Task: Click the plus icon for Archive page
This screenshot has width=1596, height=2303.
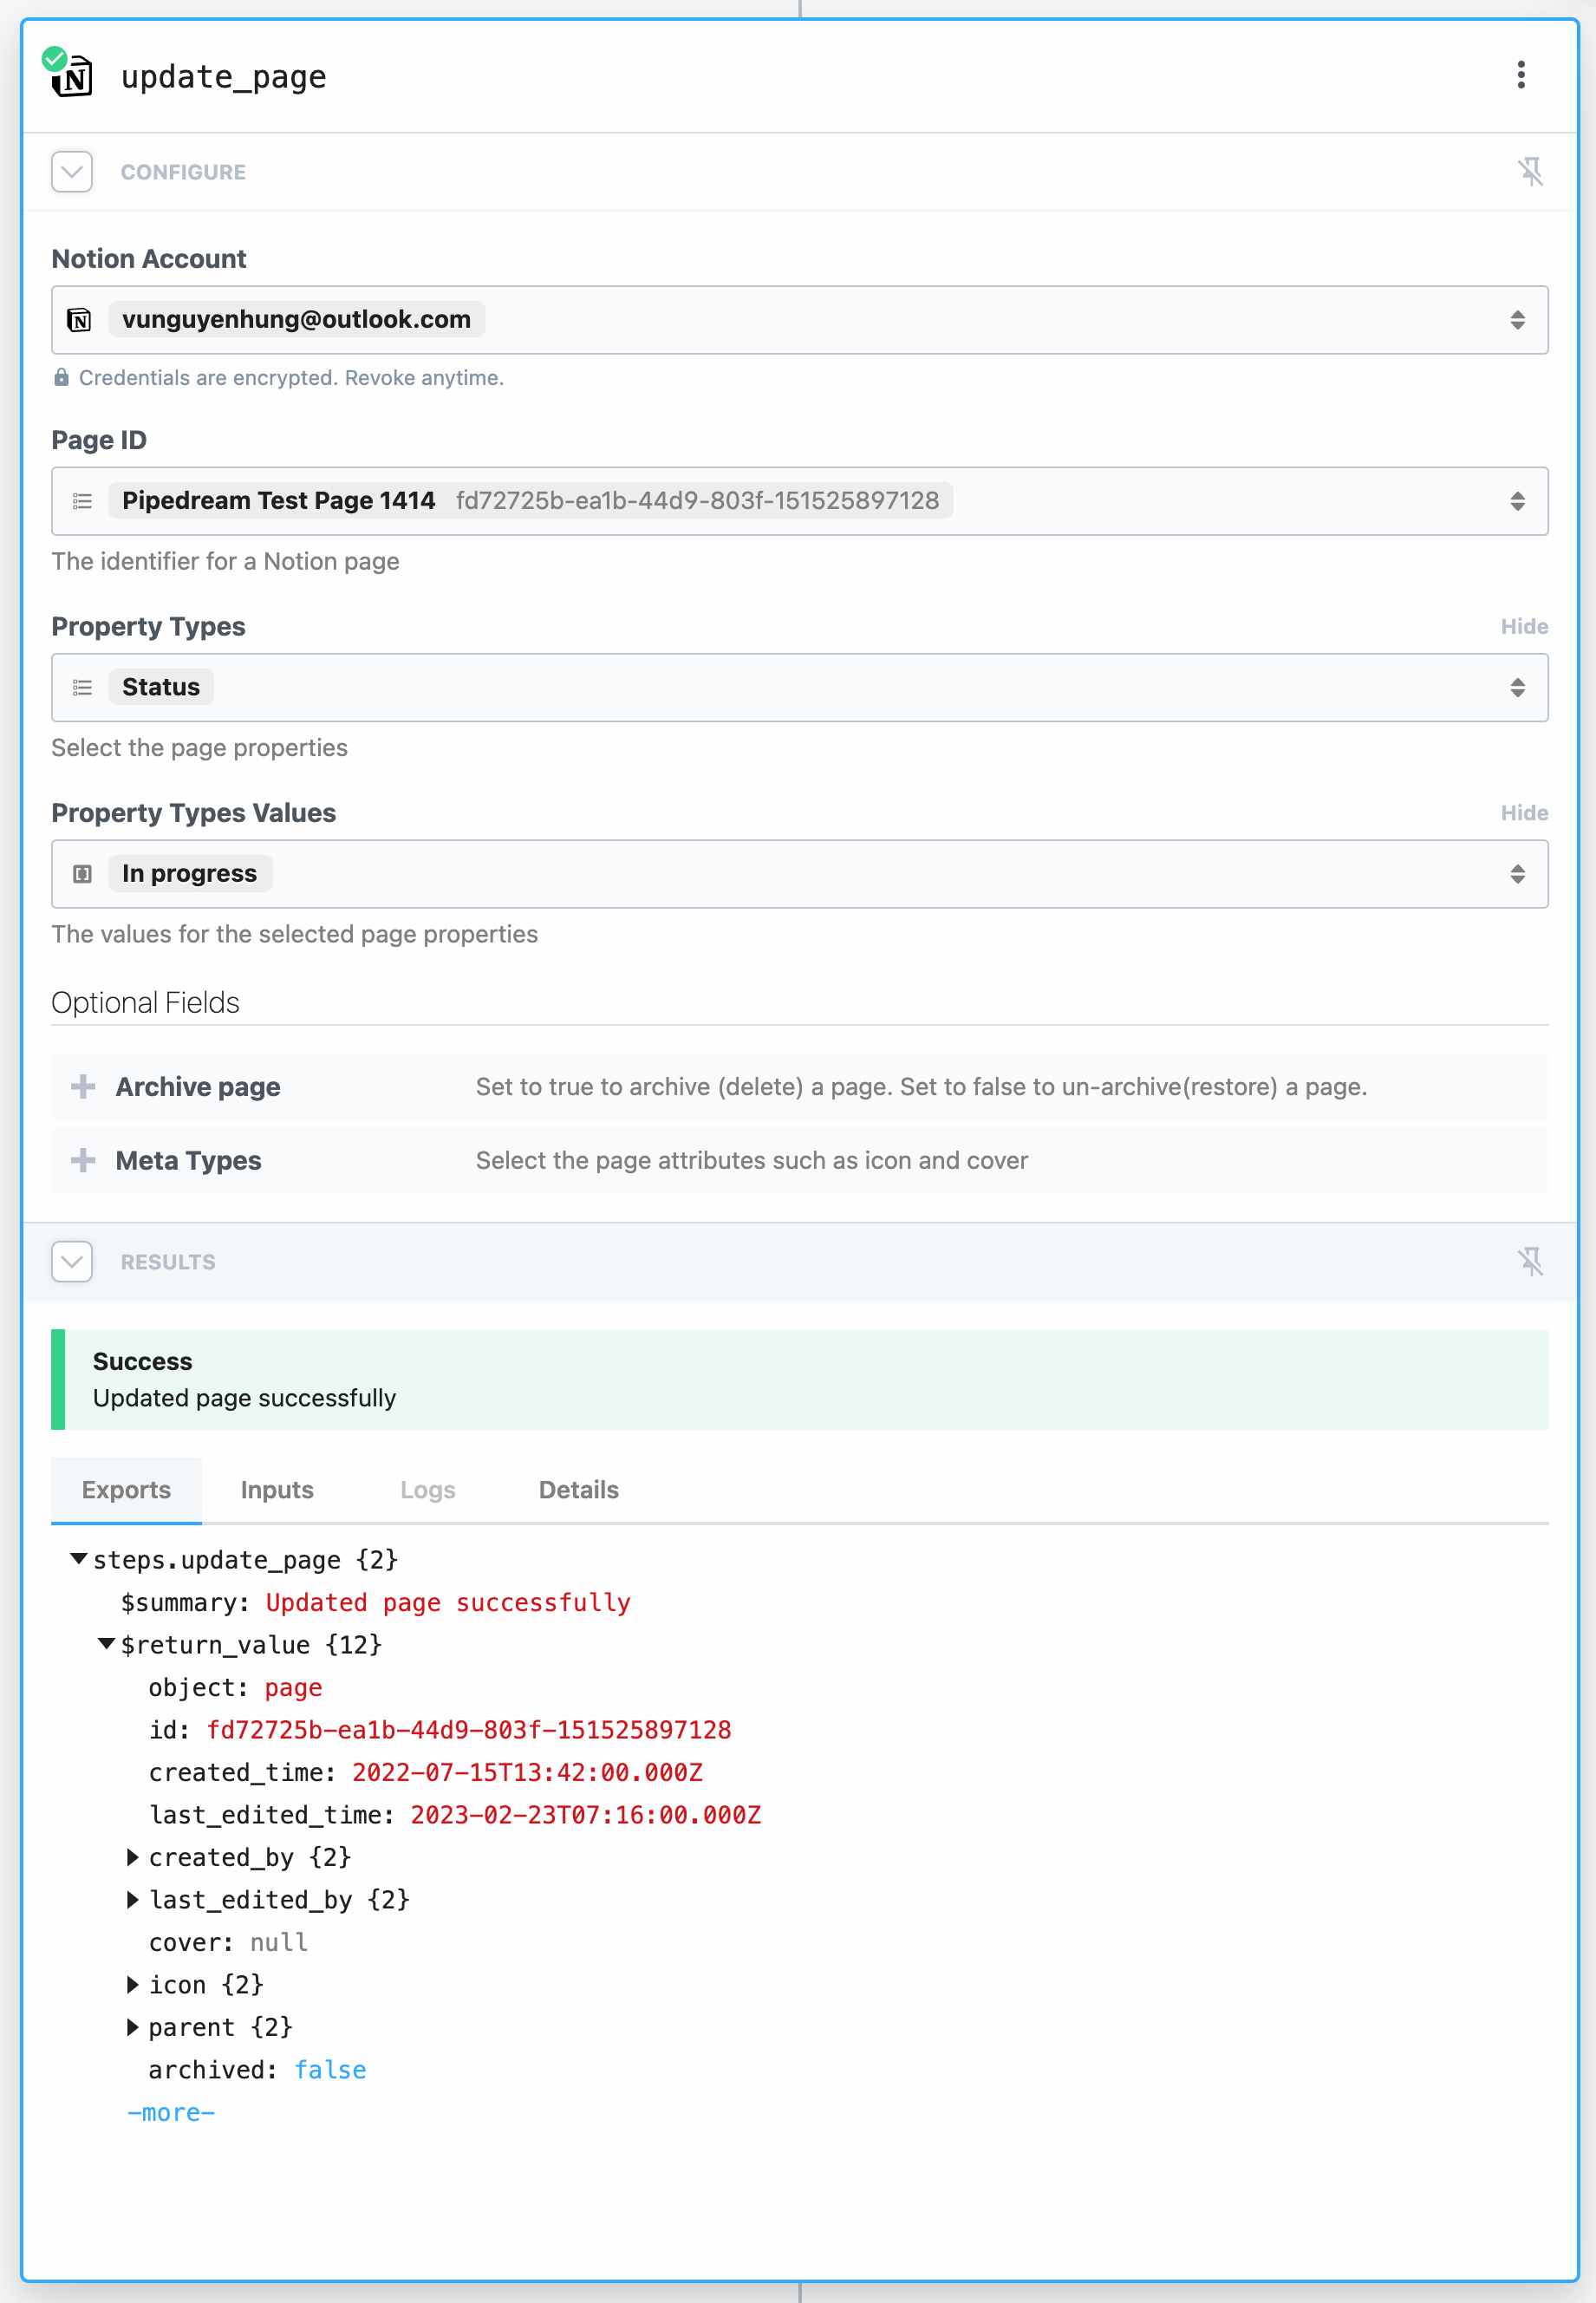Action: (x=83, y=1086)
